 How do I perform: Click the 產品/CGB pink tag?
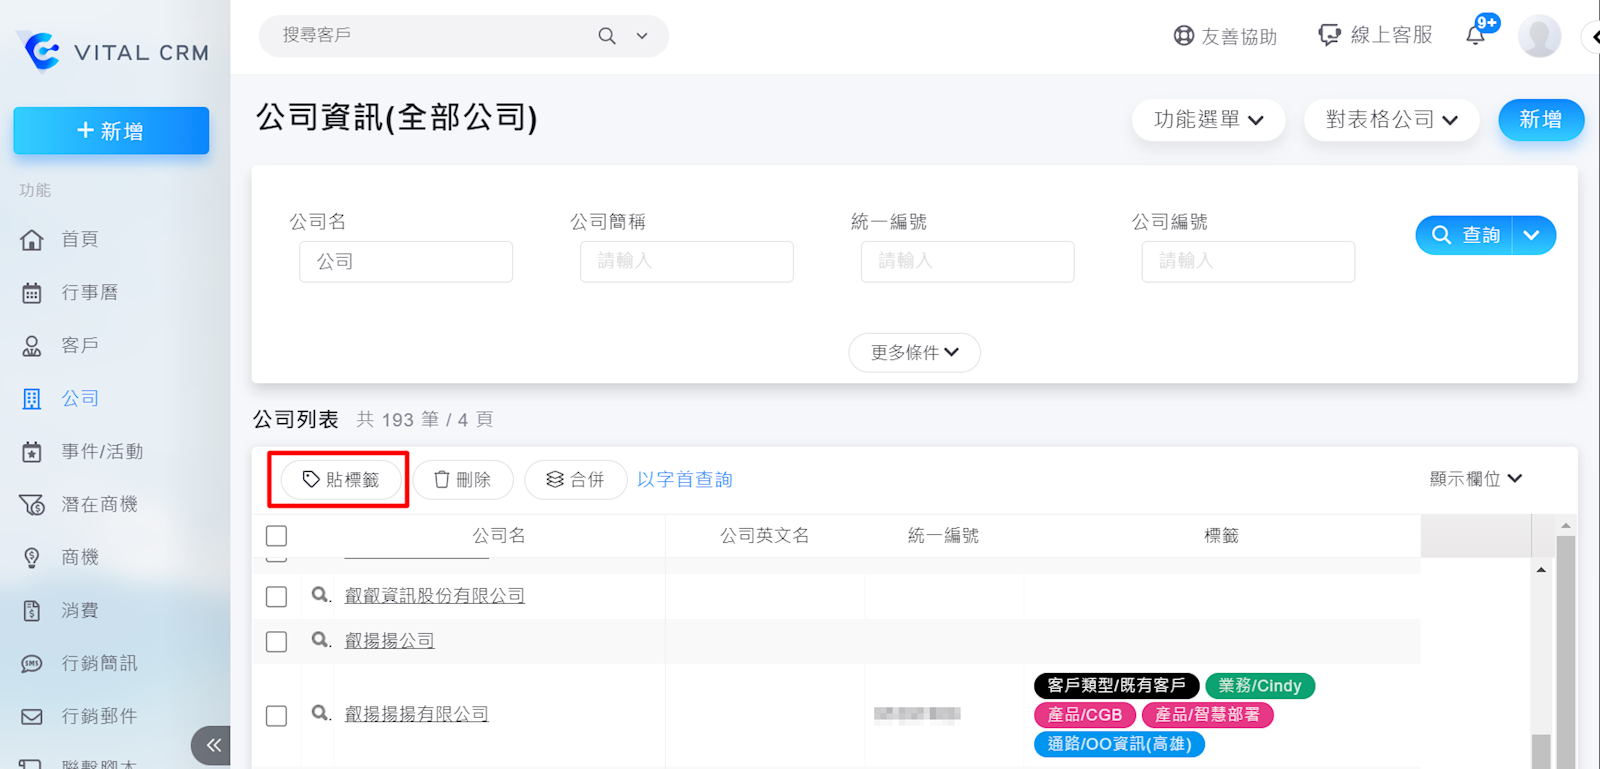pos(1085,715)
